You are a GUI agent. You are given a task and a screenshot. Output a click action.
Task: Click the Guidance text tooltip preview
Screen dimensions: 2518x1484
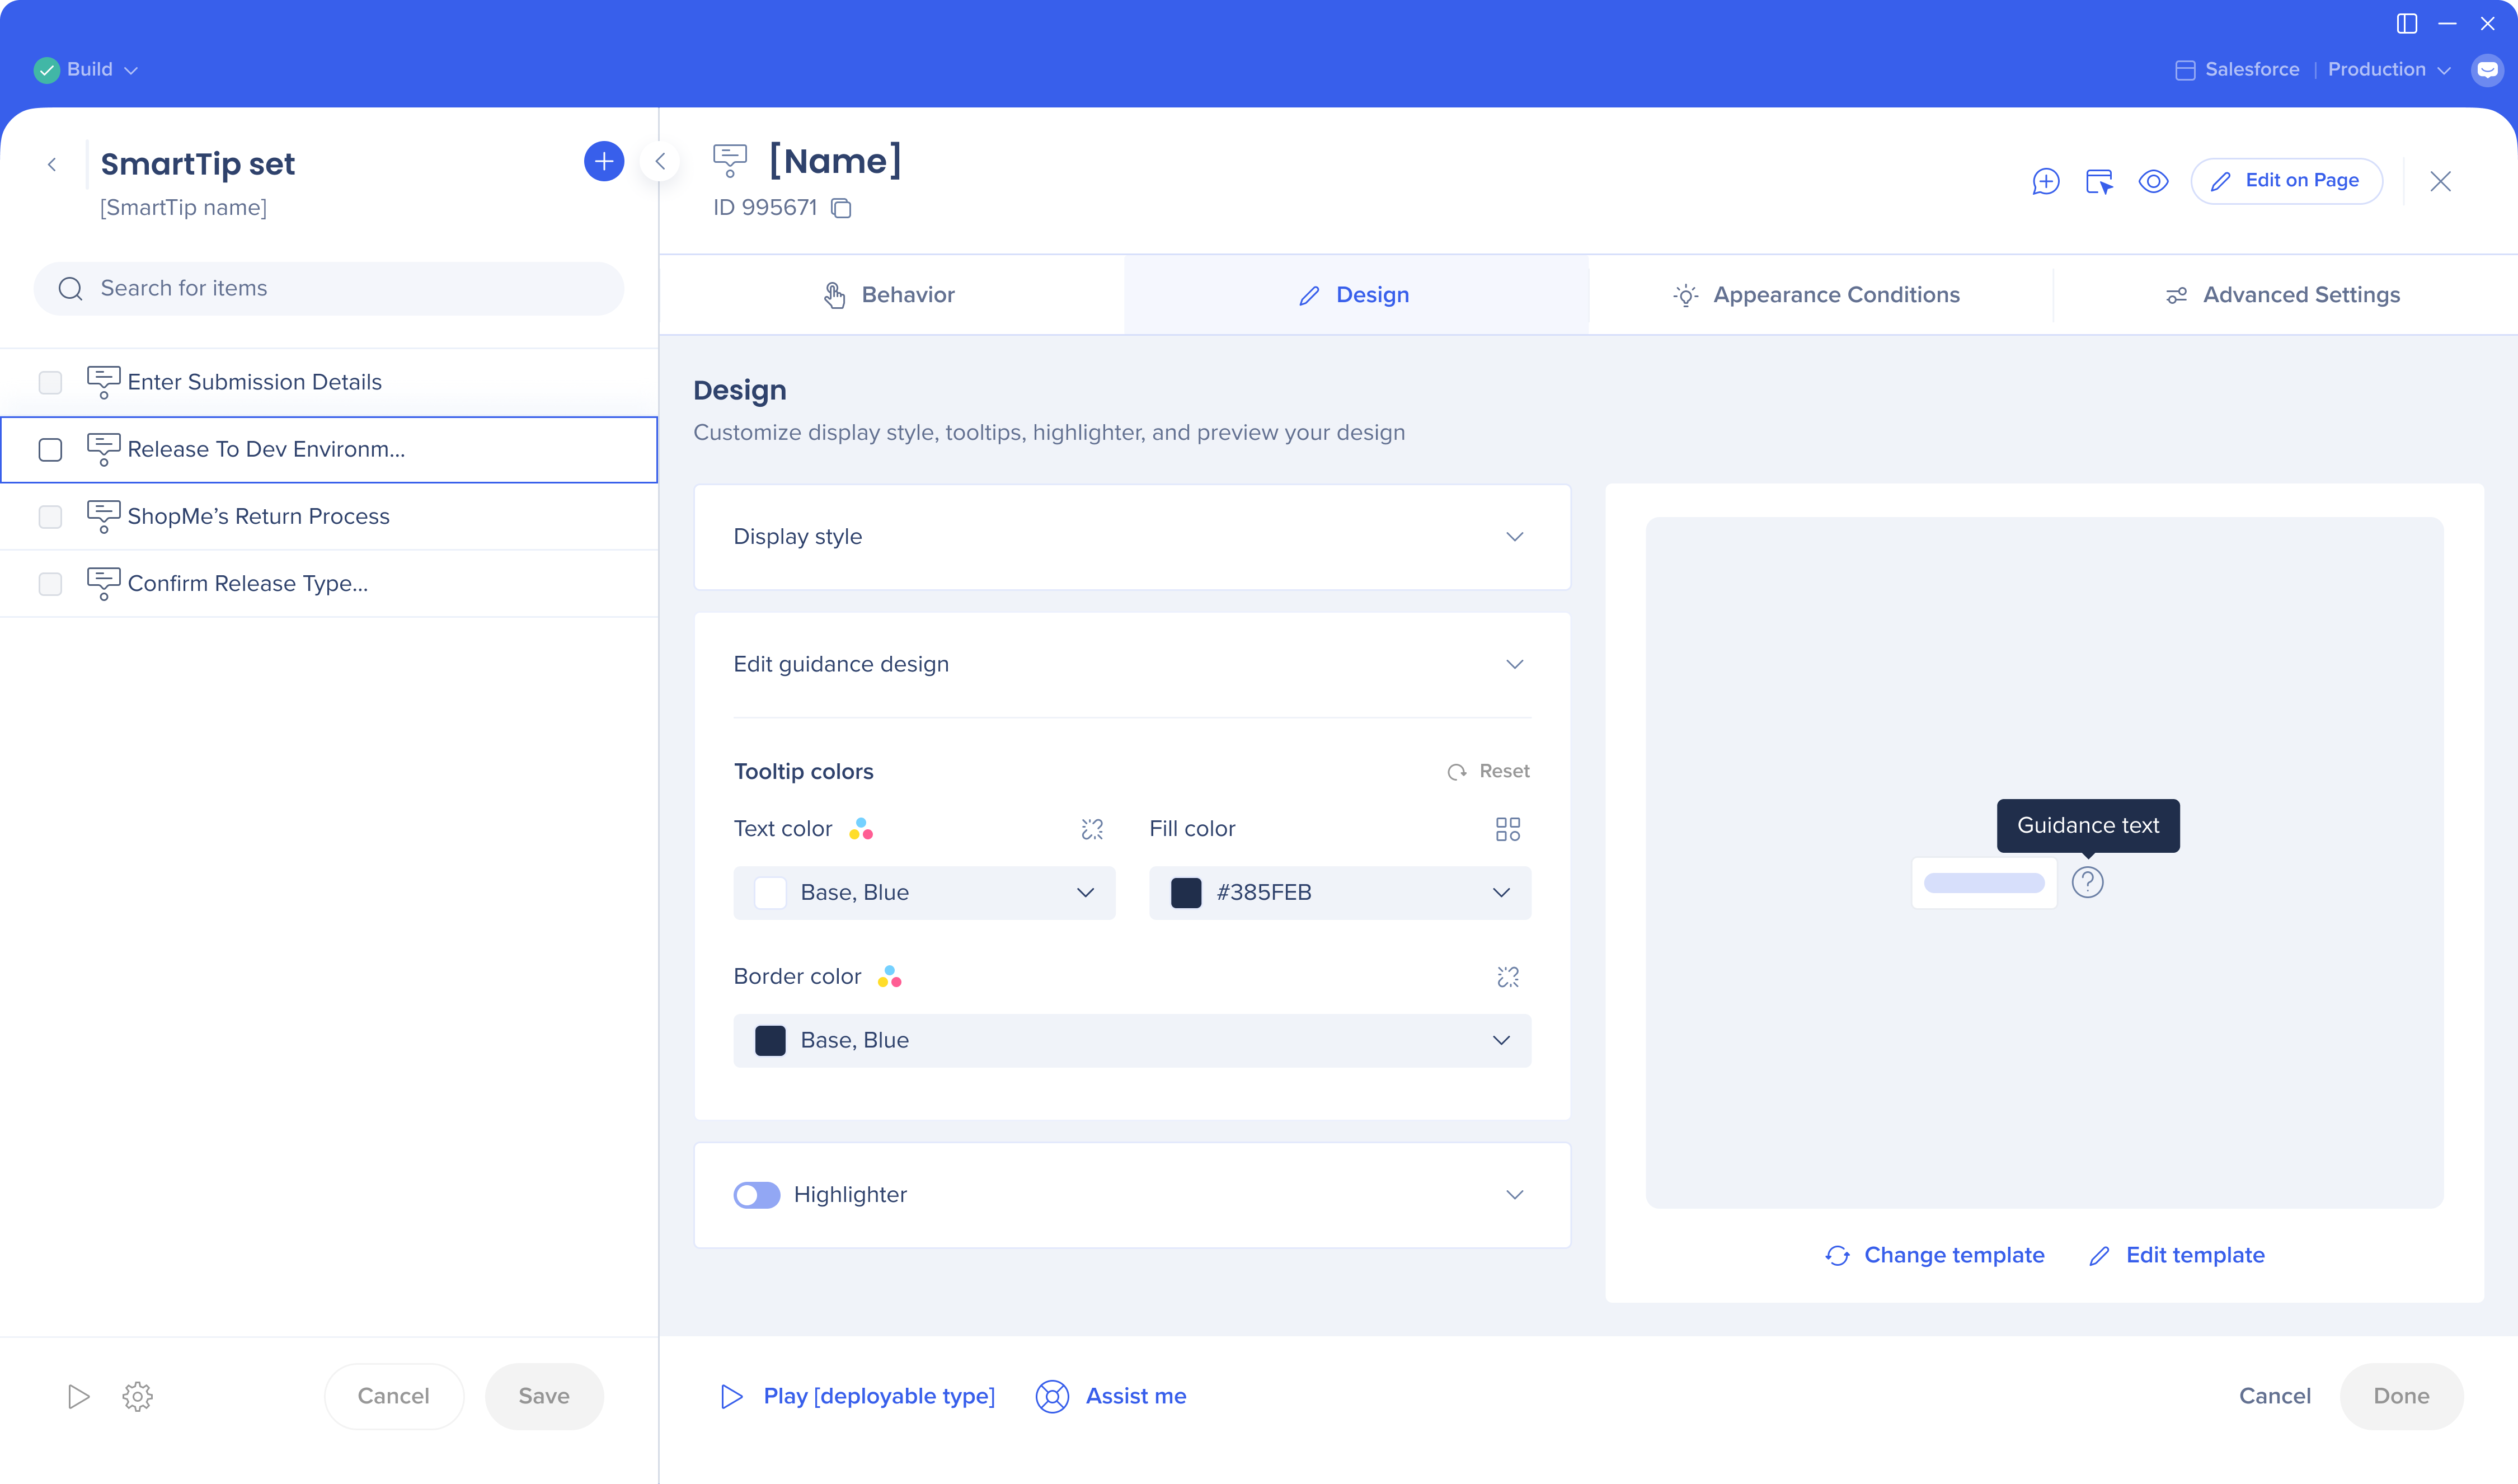2088,826
